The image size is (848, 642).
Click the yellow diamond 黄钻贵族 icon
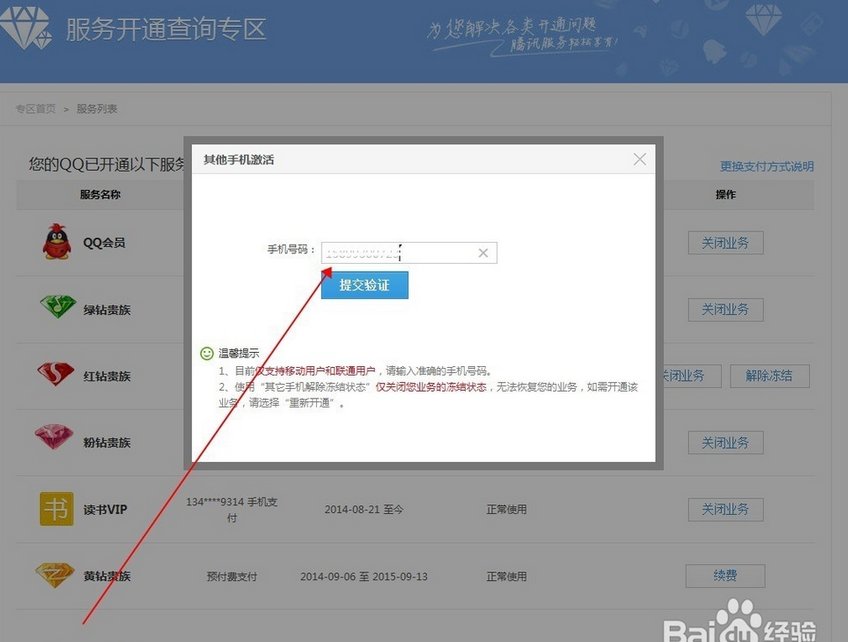point(55,575)
